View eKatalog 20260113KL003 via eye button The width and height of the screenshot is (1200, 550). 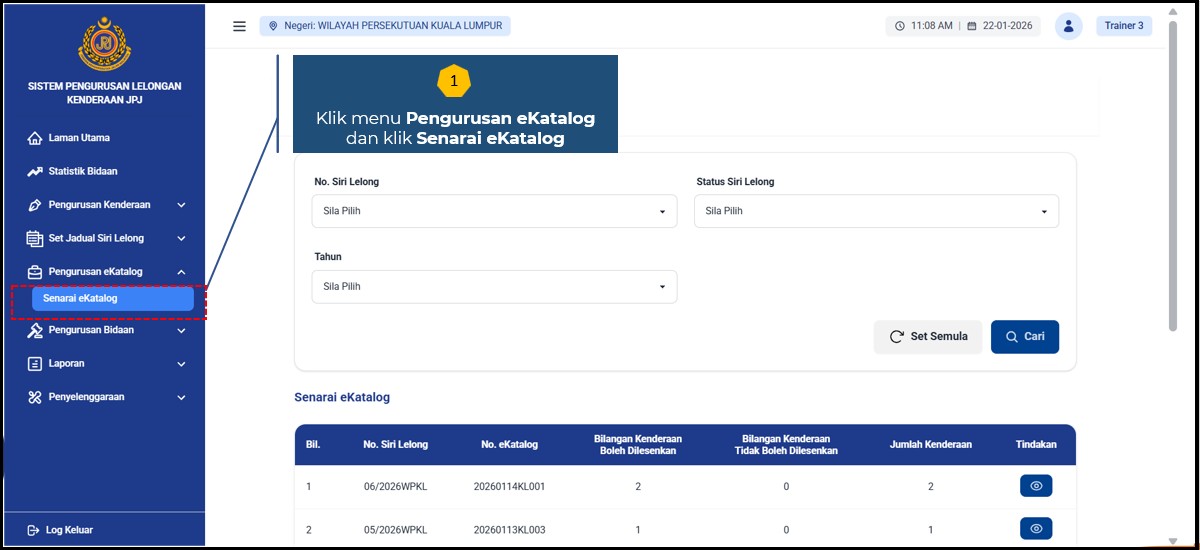point(1035,528)
